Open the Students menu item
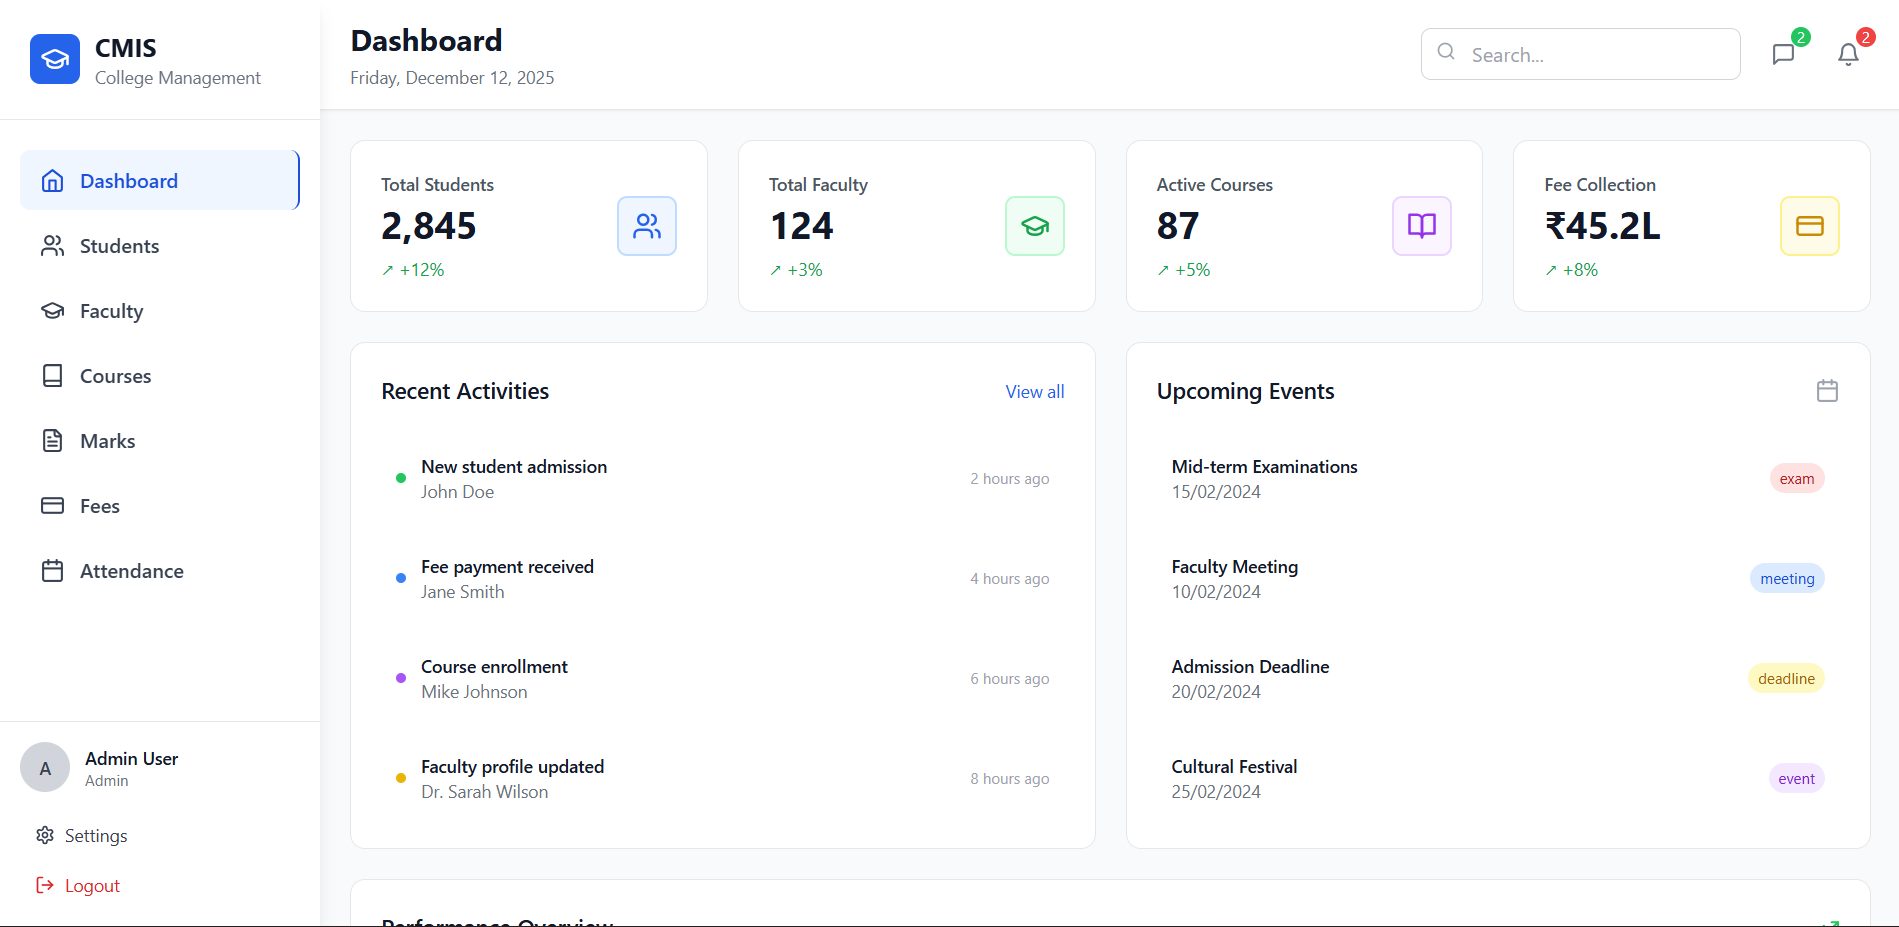The width and height of the screenshot is (1899, 927). click(160, 246)
